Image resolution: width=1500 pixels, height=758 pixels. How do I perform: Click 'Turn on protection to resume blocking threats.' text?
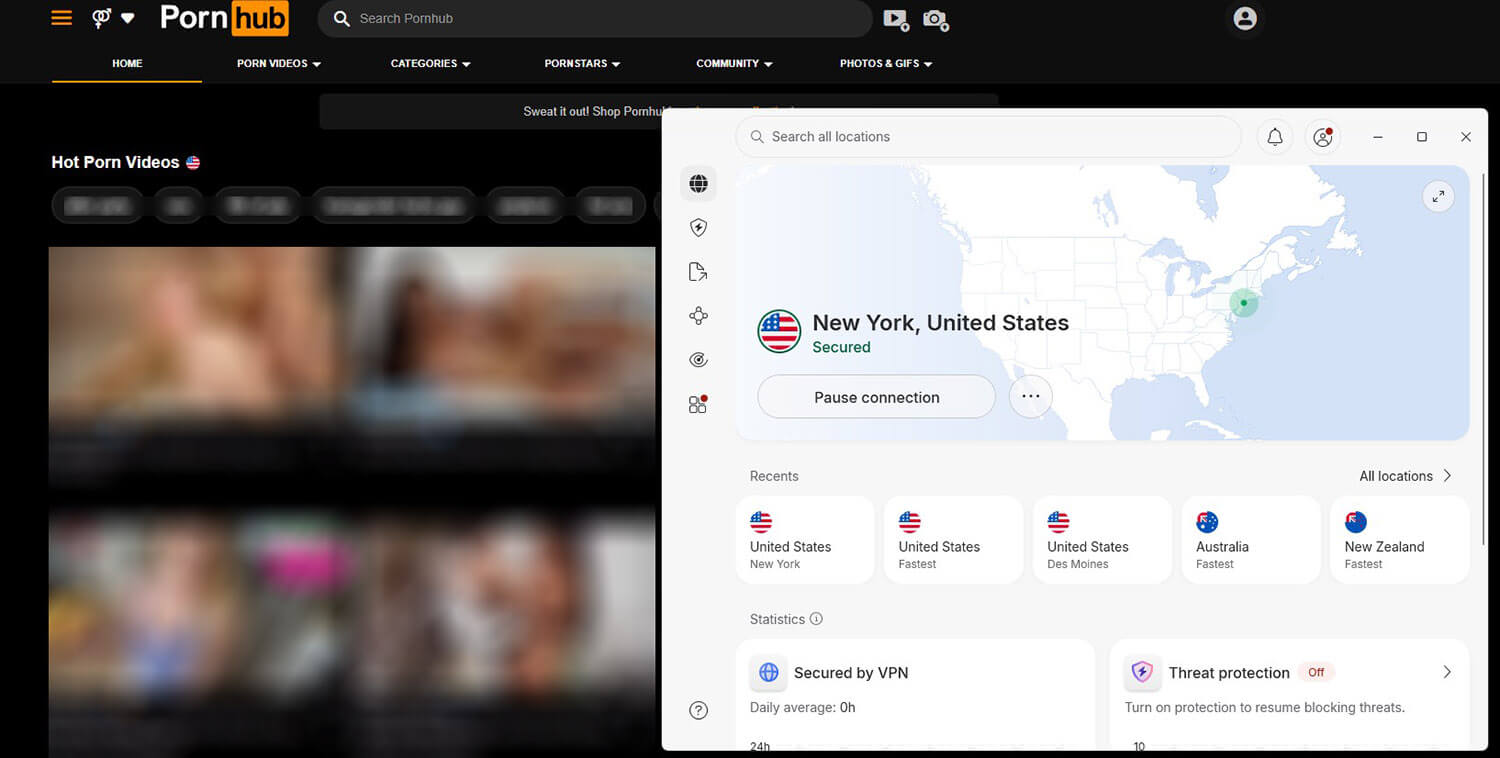click(x=1265, y=707)
